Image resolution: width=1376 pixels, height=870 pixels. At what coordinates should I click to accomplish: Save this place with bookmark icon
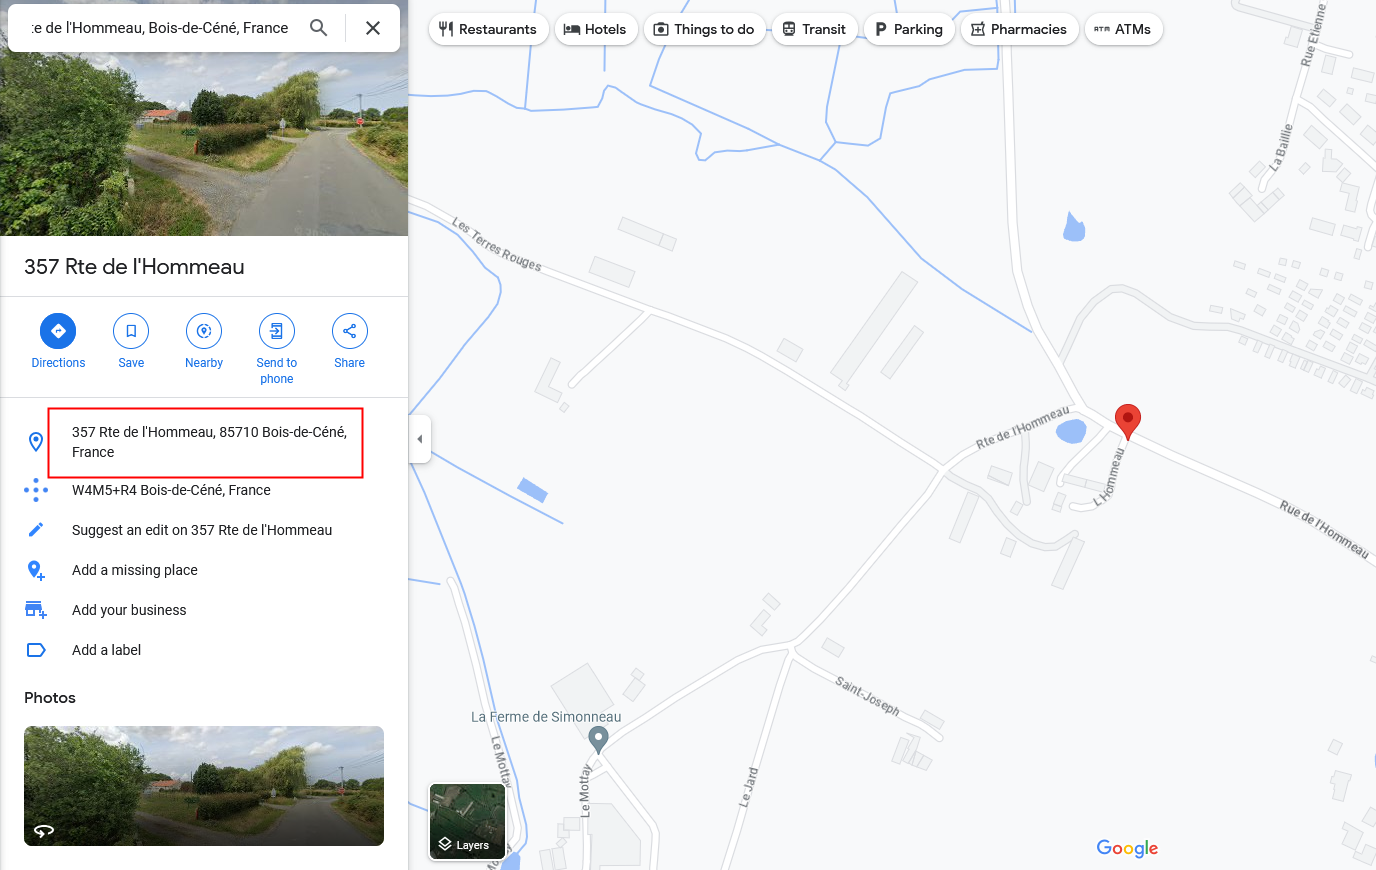click(131, 331)
